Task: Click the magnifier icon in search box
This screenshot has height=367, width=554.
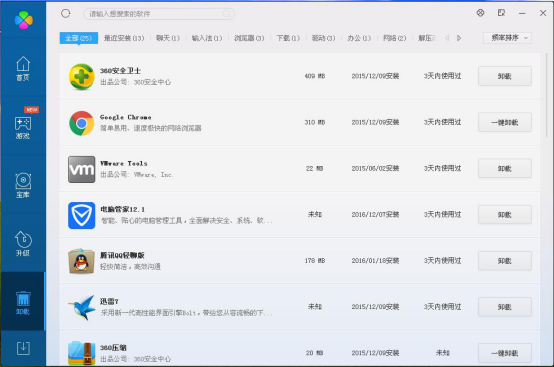Action: pos(226,14)
